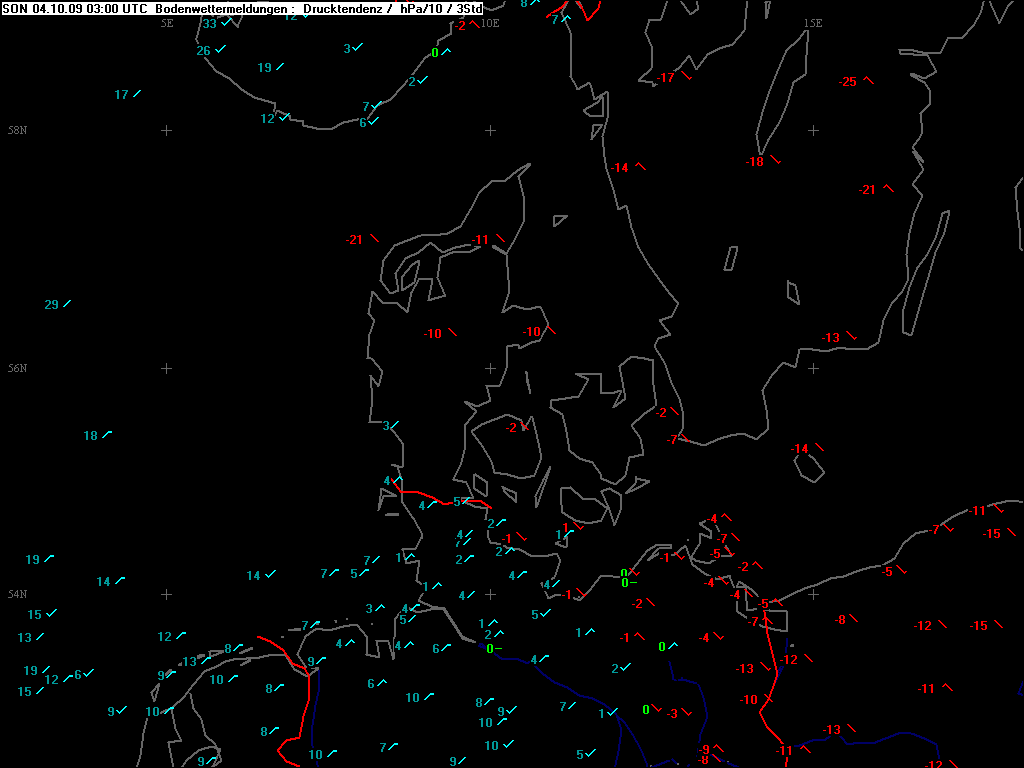Click the SON 04.10.09 03:00 UTC timestamp

pyautogui.click(x=76, y=9)
